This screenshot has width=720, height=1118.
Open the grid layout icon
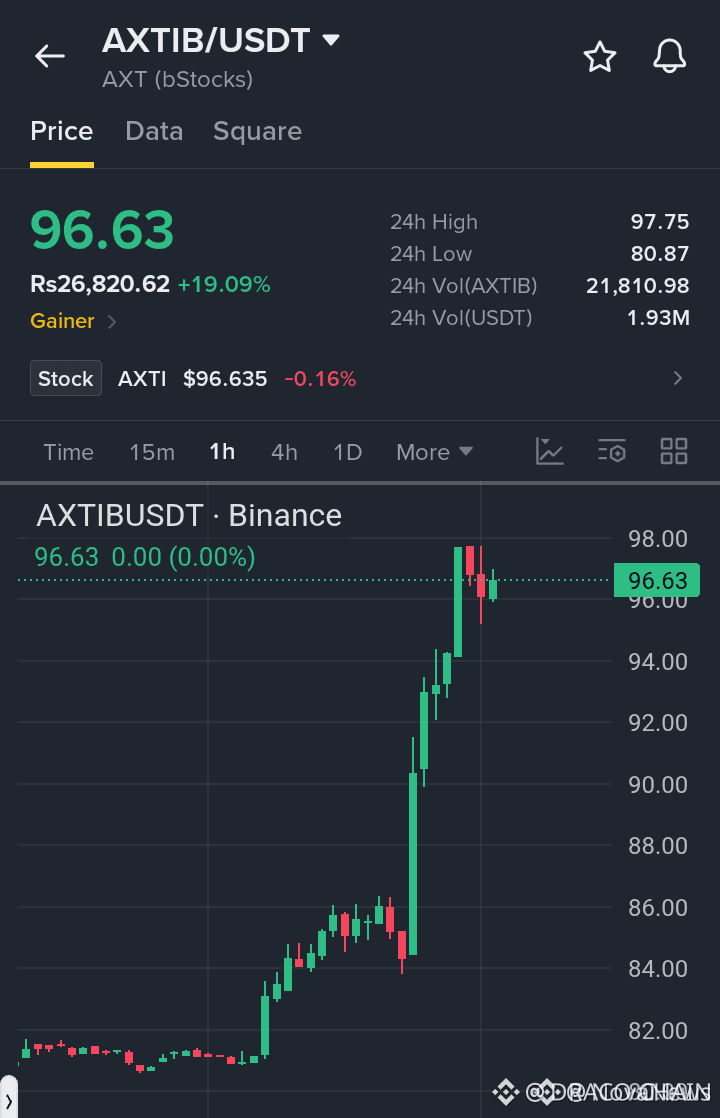click(x=674, y=451)
